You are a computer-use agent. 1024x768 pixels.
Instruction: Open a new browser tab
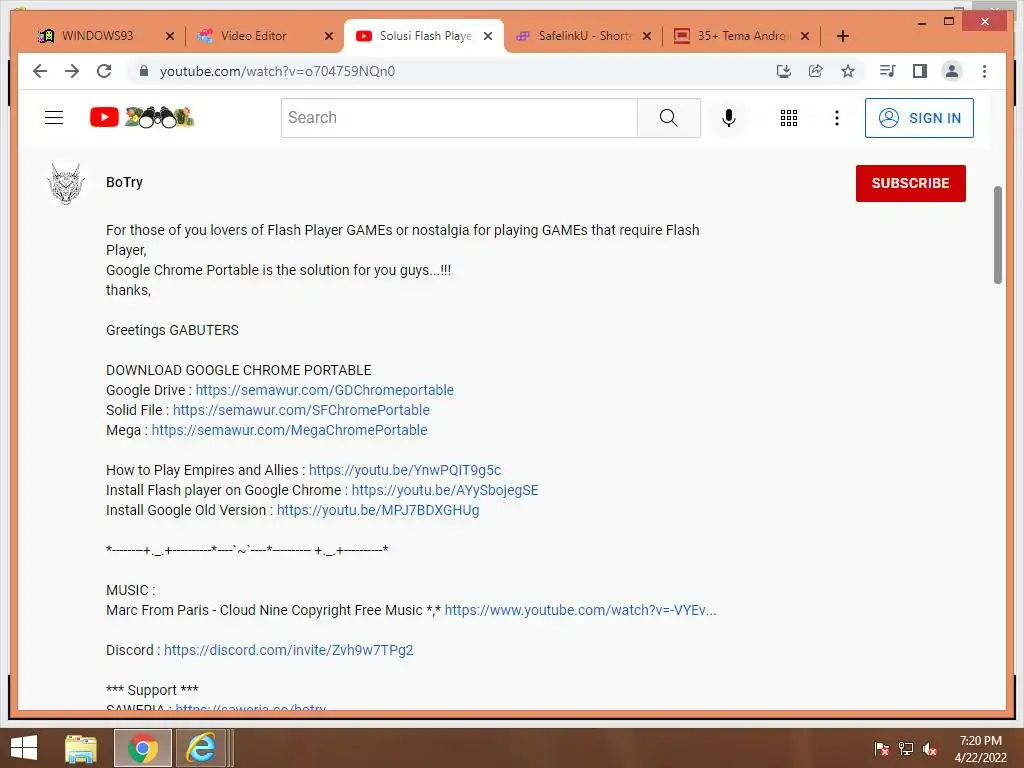843,36
